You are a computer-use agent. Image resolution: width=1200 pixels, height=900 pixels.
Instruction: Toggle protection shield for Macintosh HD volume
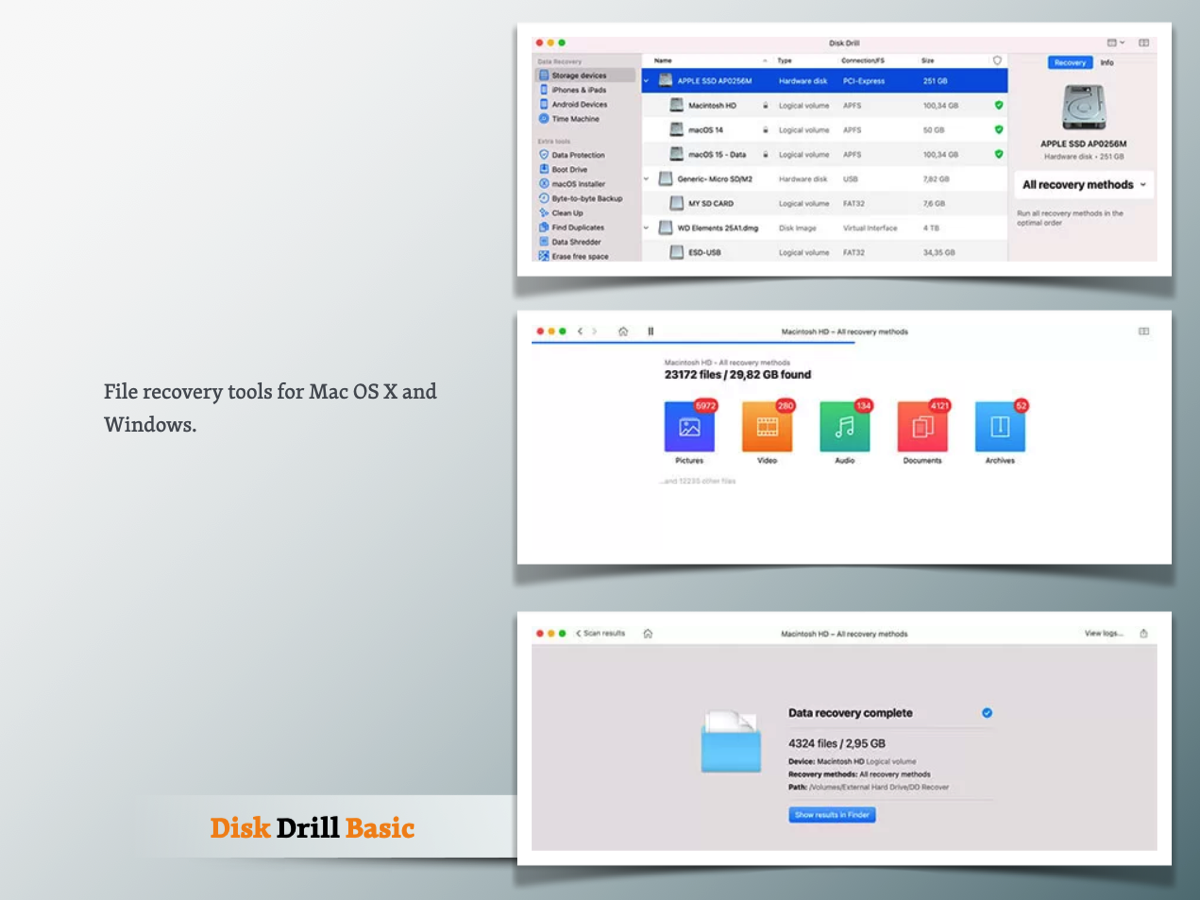(x=998, y=105)
